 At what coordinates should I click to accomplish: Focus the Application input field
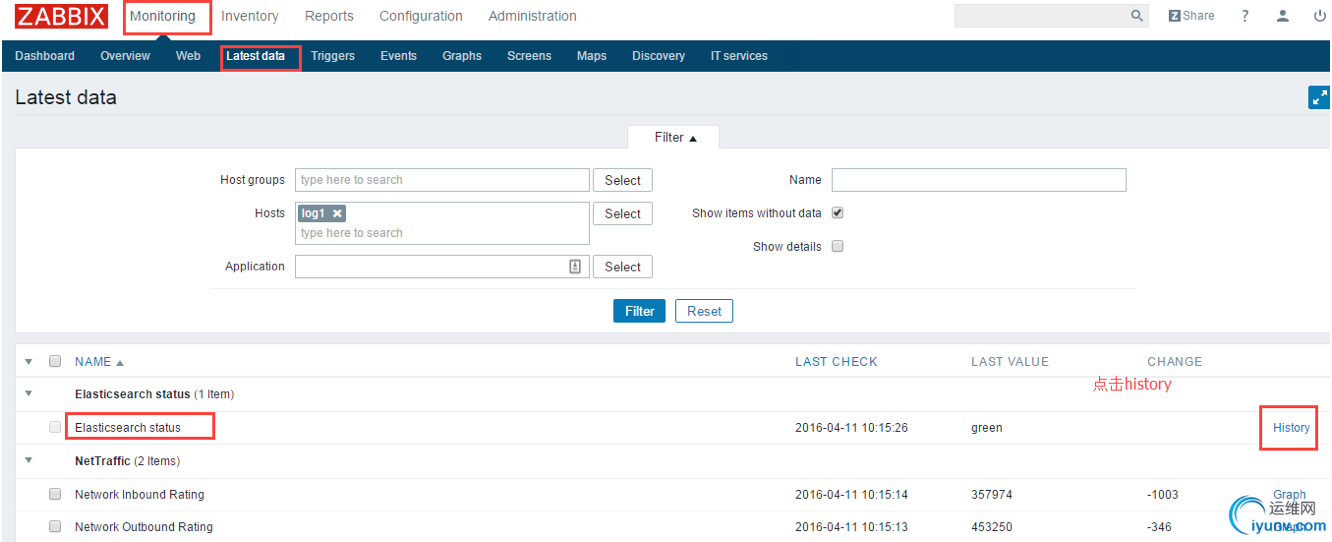442,266
